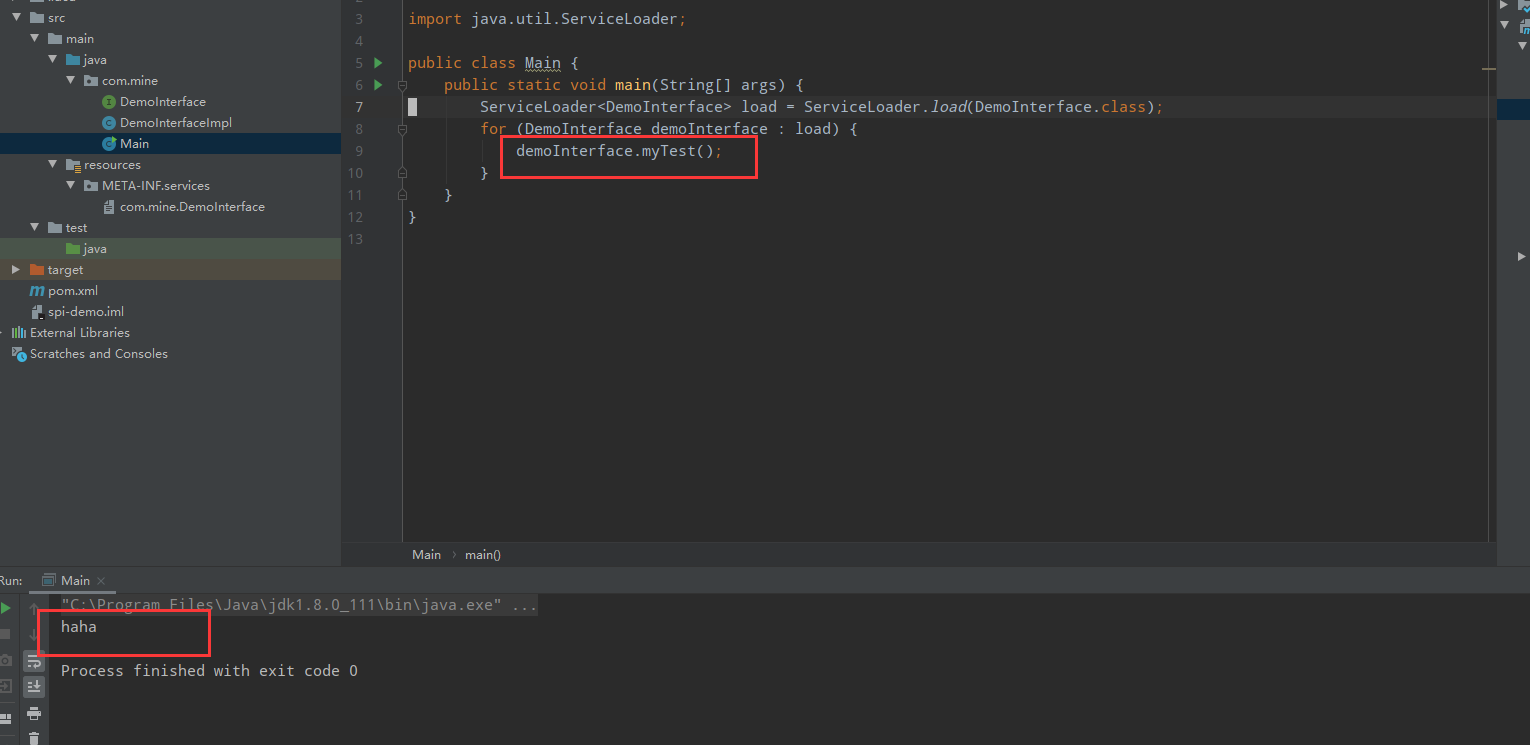Select spi-demo.iml in project tree
Viewport: 1530px width, 745px height.
[x=86, y=312]
